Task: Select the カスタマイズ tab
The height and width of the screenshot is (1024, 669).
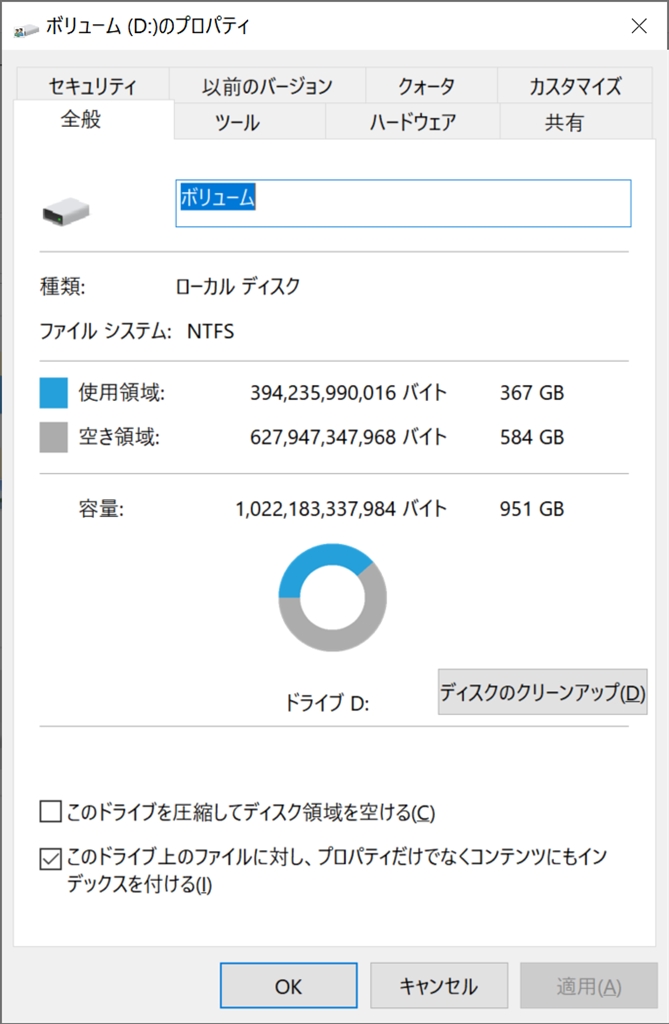Action: coord(575,86)
